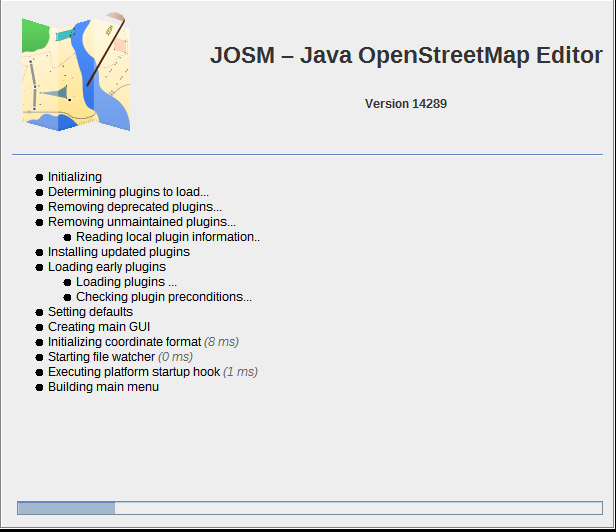
Task: Select the Initializing step entry
Action: tap(75, 177)
